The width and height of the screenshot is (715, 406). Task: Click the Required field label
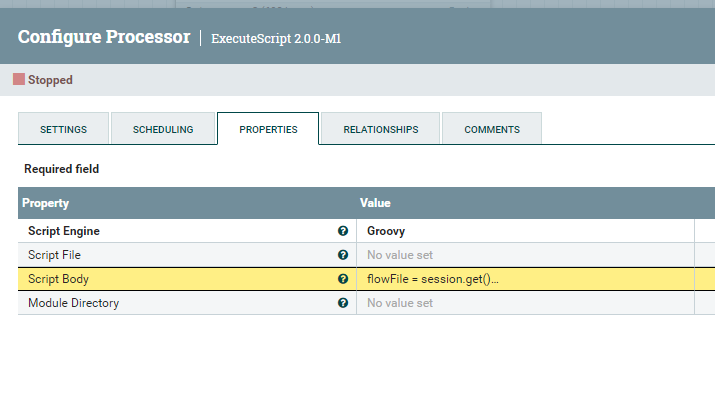62,169
